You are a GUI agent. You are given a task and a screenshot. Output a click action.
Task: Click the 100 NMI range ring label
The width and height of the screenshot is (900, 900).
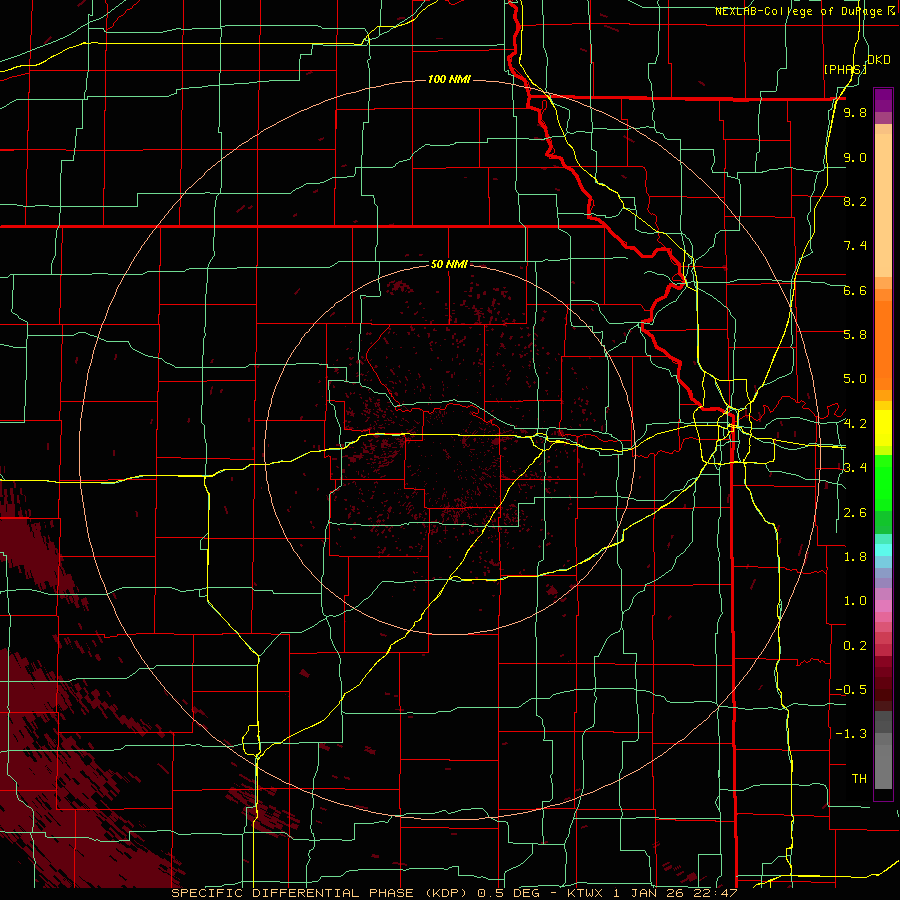[x=449, y=79]
